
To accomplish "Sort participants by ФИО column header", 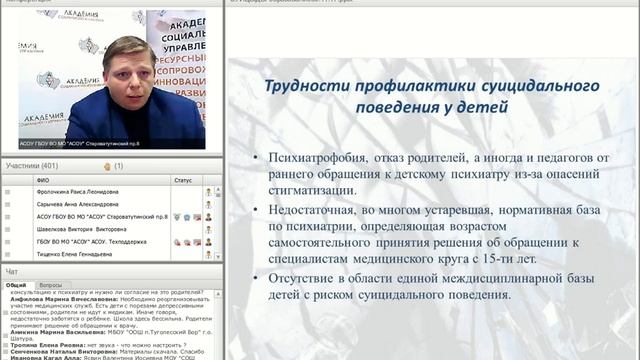I will (102, 180).
